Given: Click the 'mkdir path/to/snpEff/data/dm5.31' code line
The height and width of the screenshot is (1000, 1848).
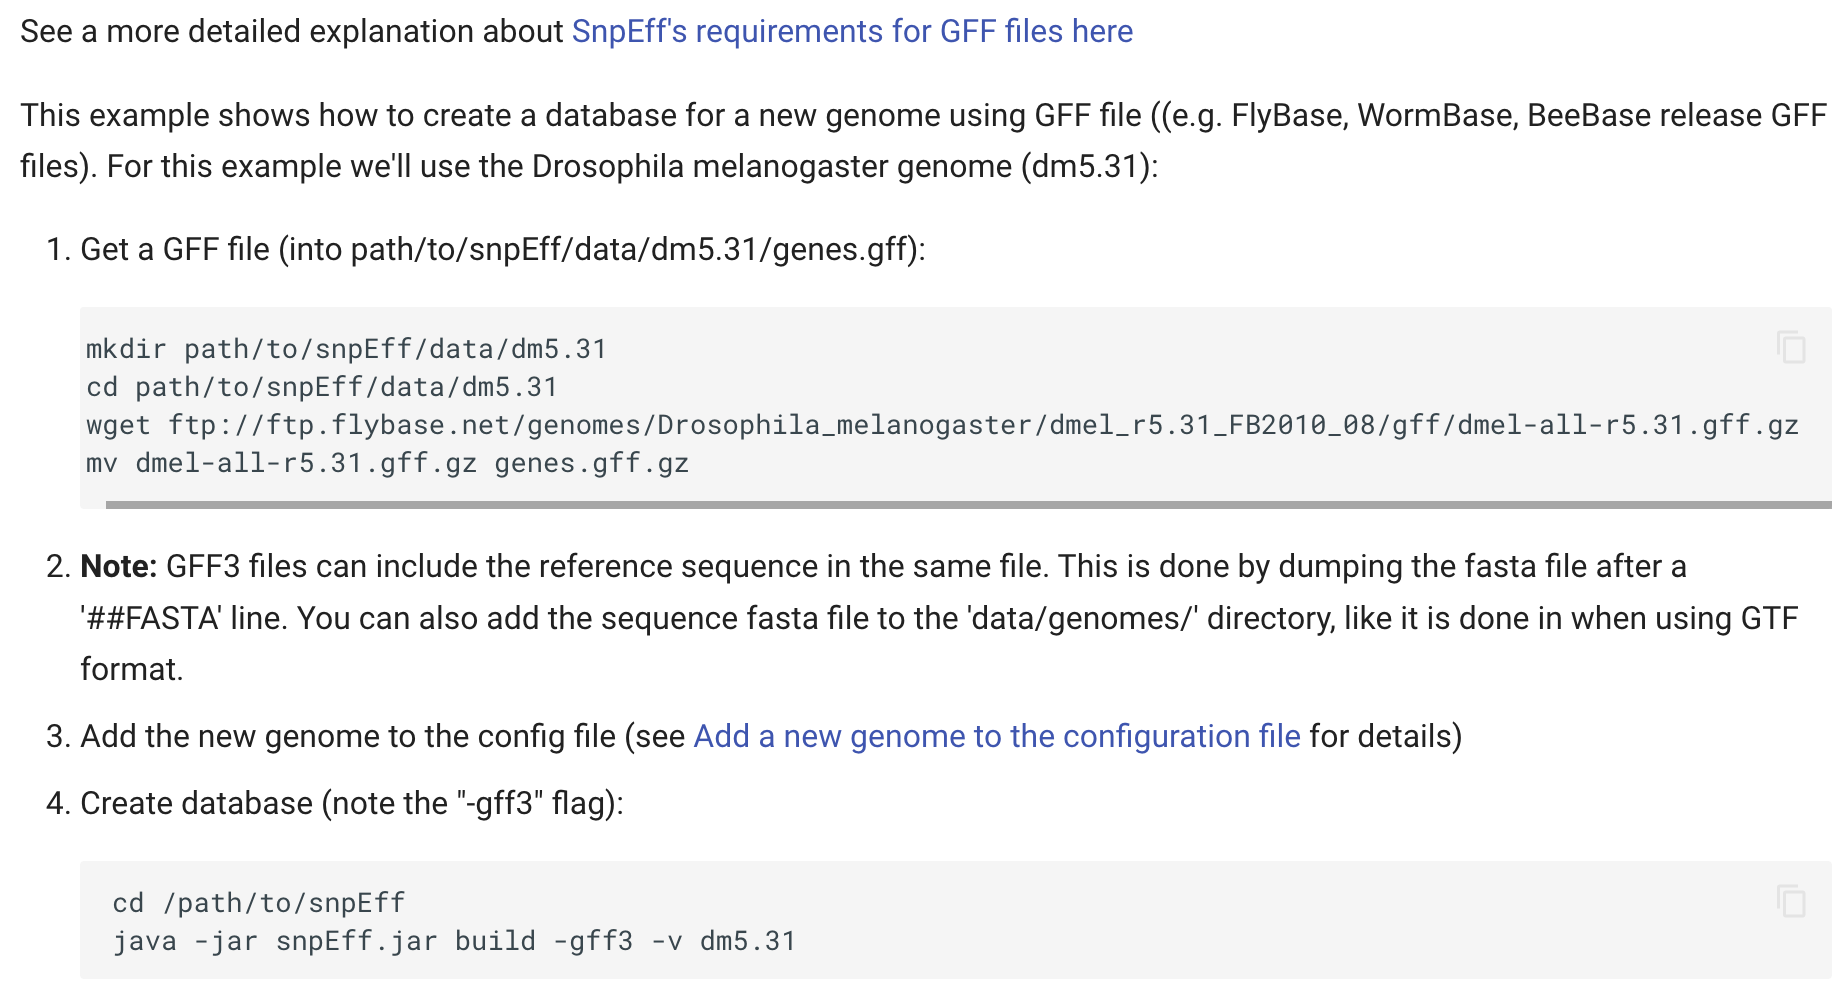Looking at the screenshot, I should click(346, 349).
